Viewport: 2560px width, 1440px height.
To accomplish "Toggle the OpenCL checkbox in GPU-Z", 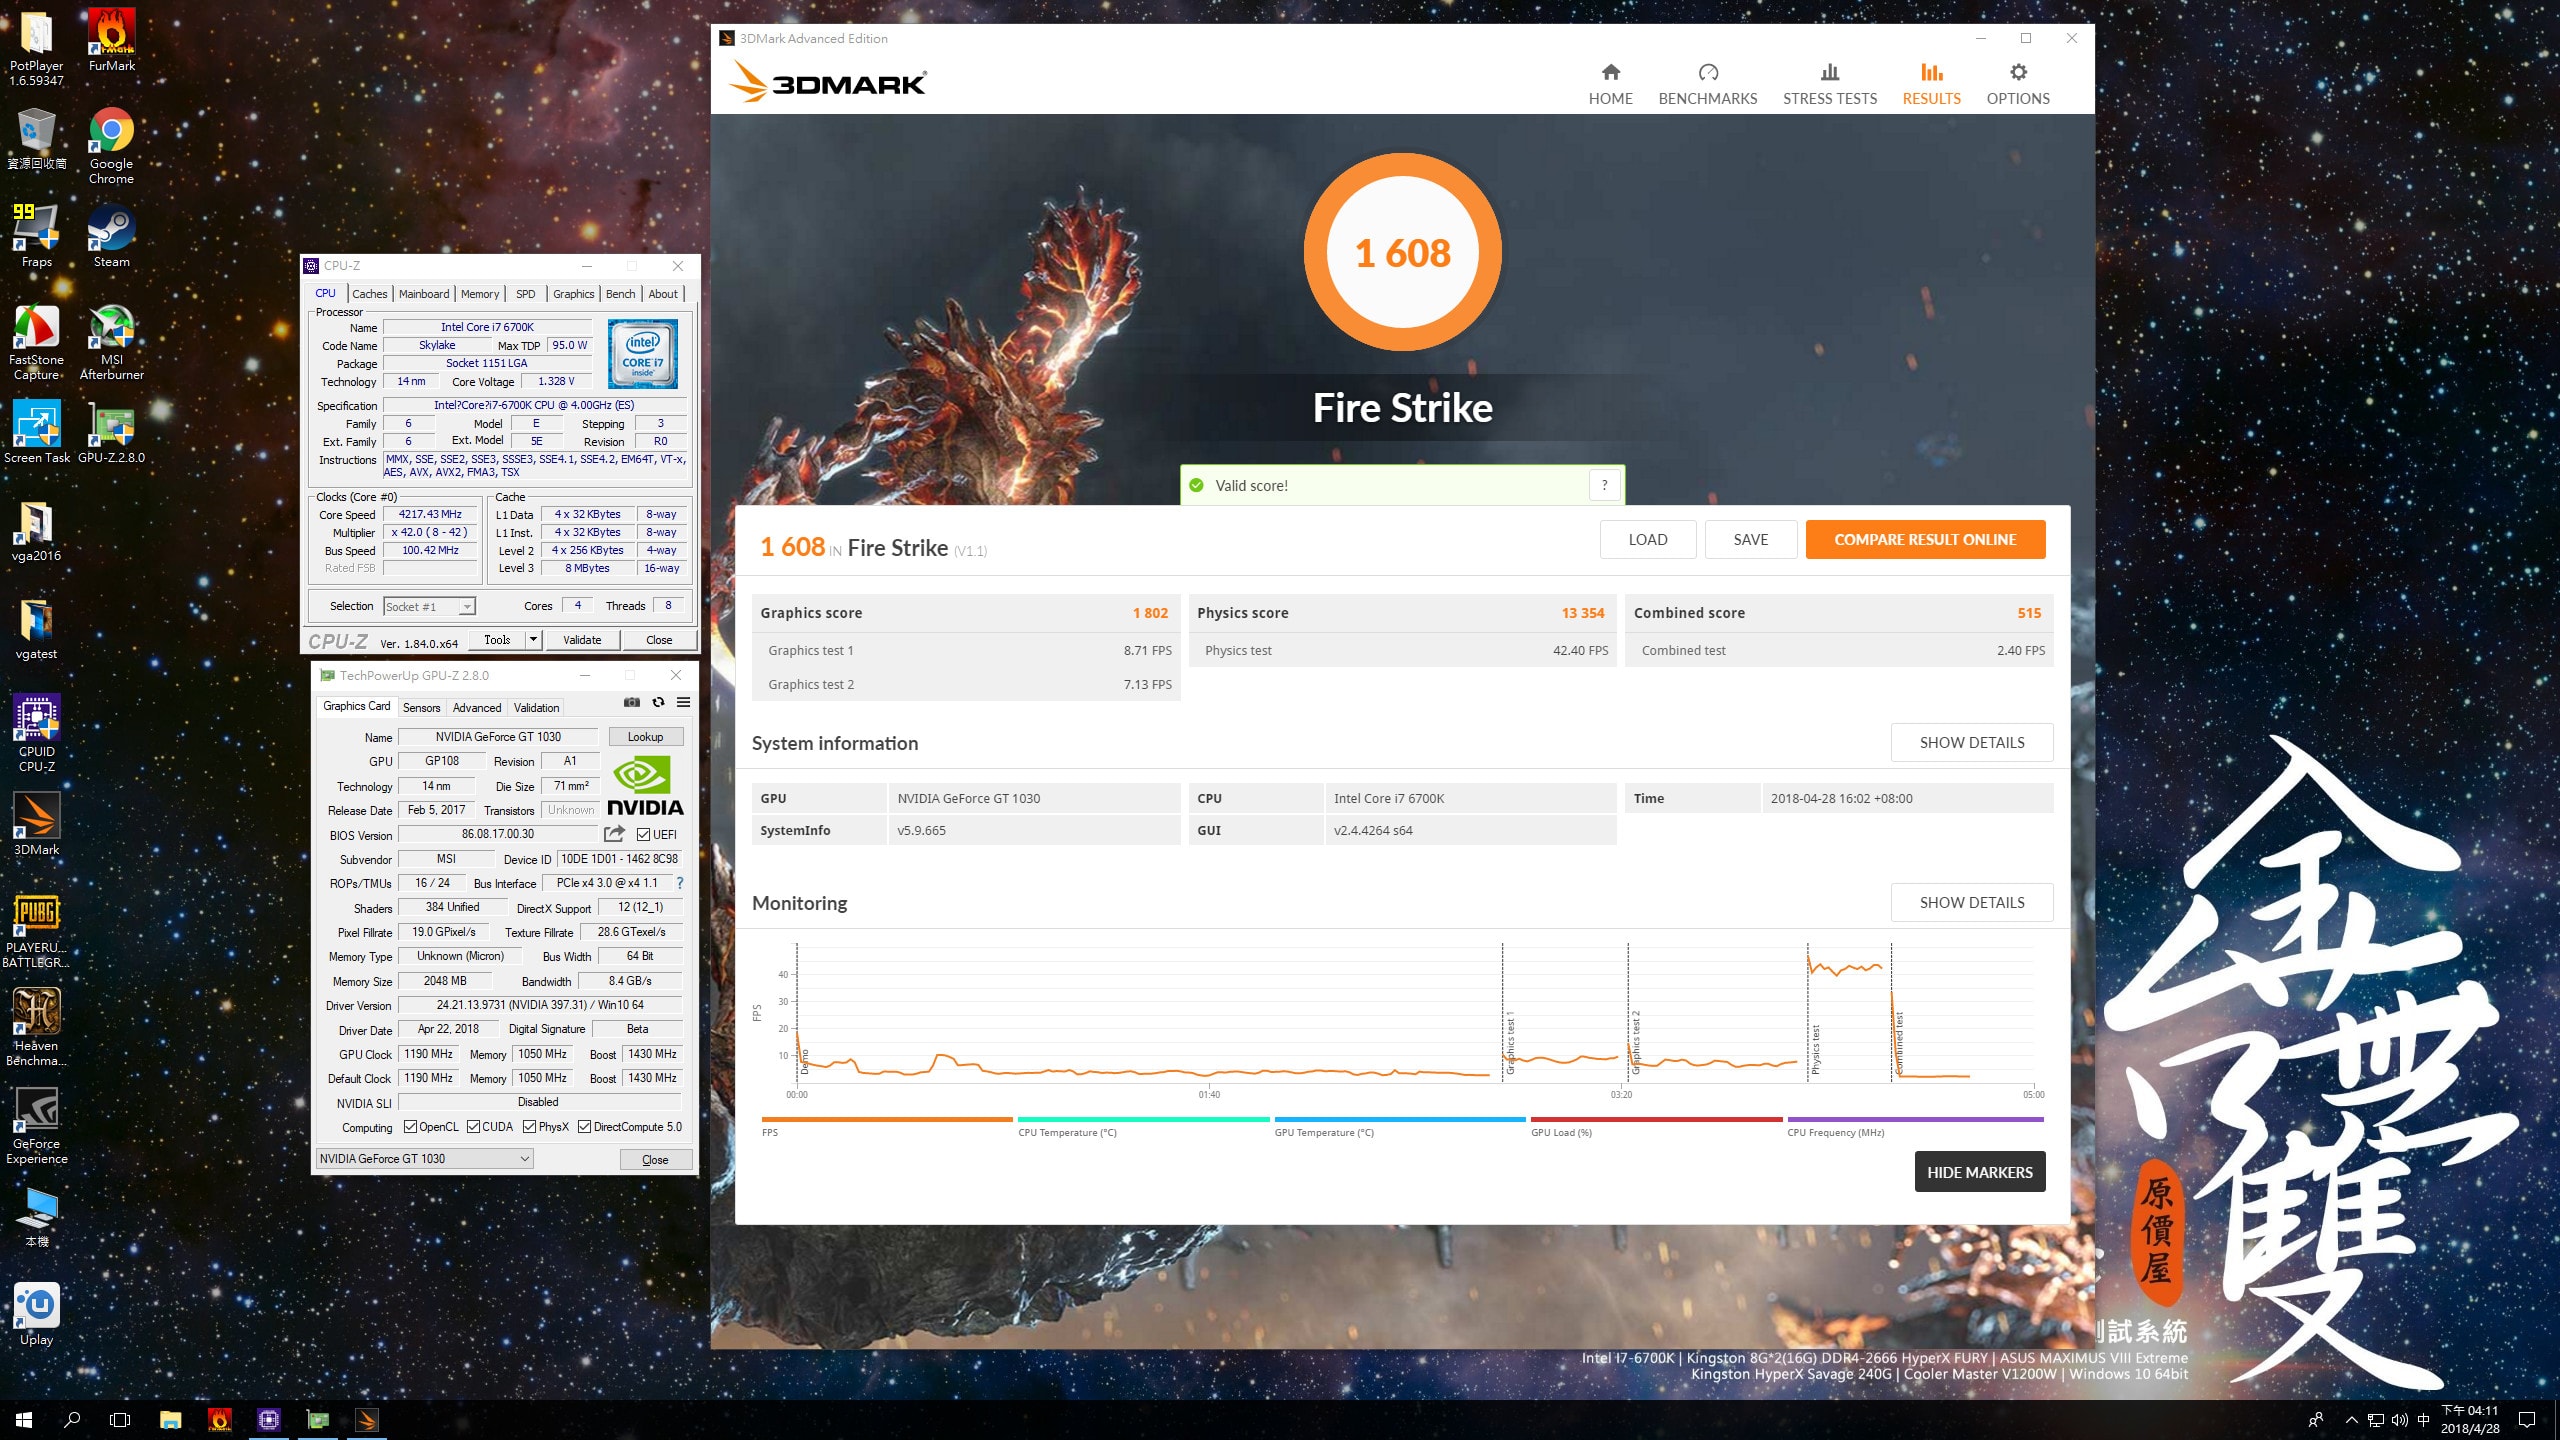I will 410,1127.
